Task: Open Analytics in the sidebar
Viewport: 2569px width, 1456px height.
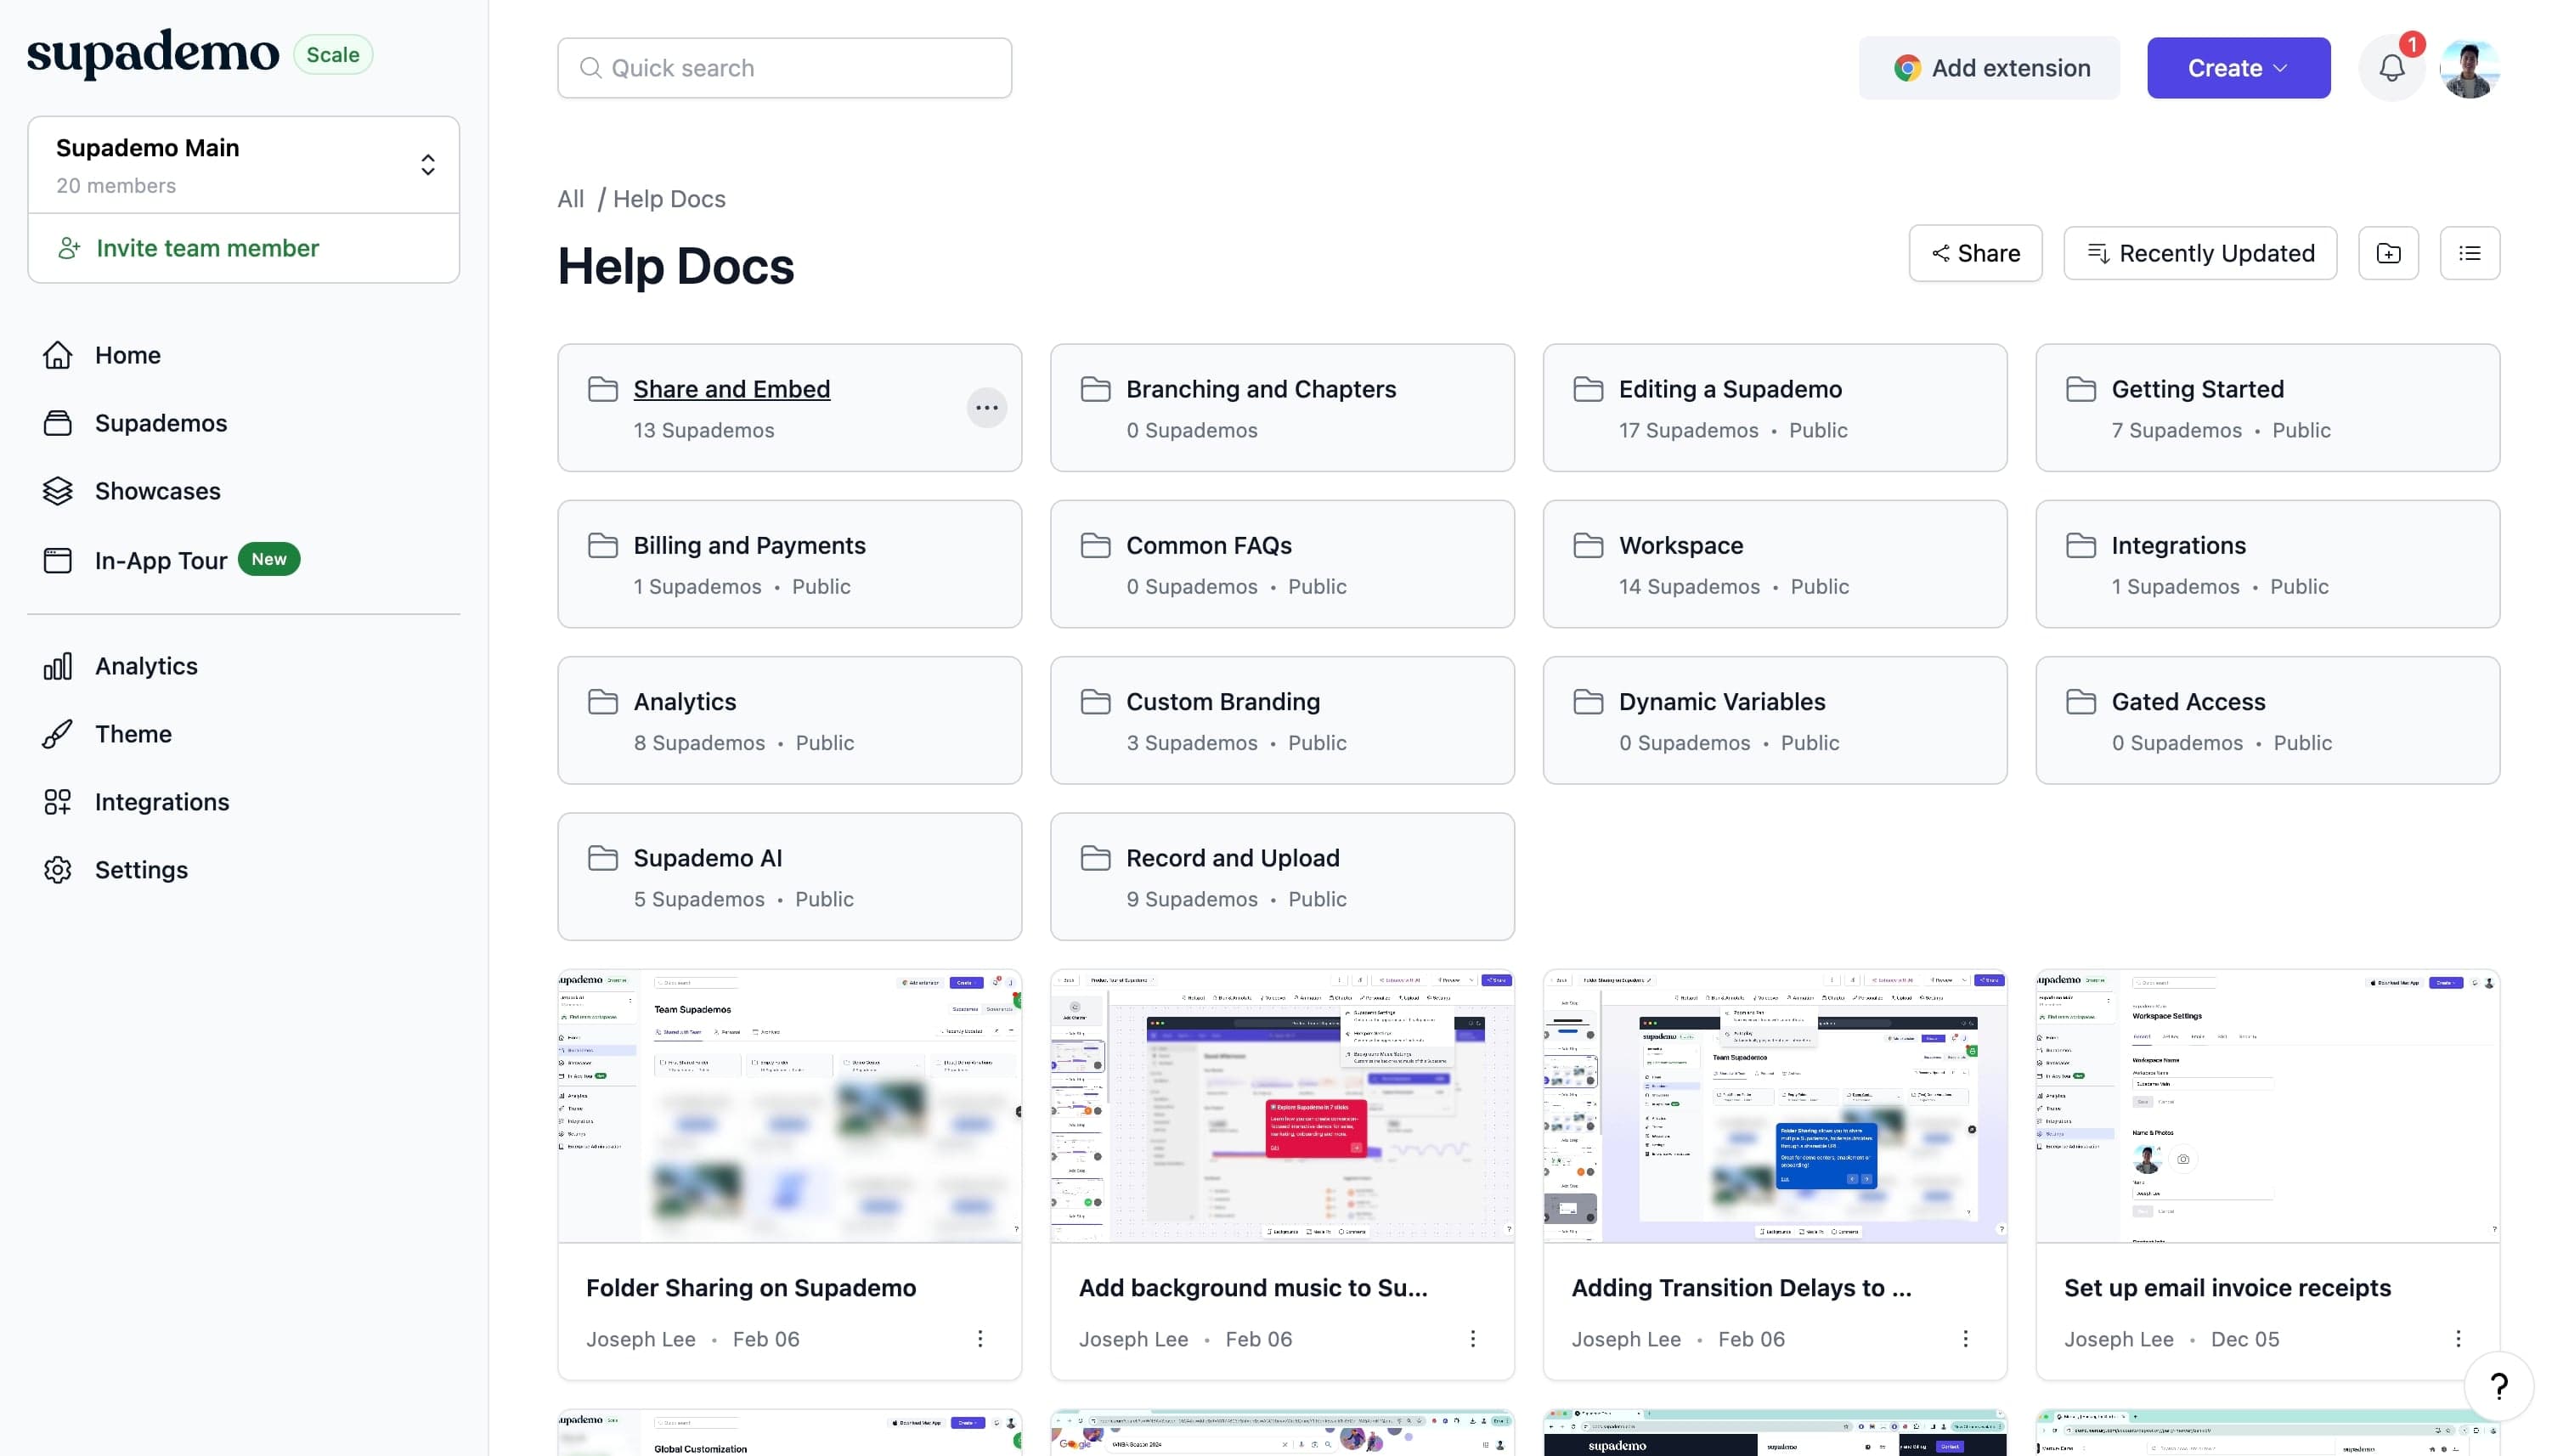Action: (x=146, y=666)
